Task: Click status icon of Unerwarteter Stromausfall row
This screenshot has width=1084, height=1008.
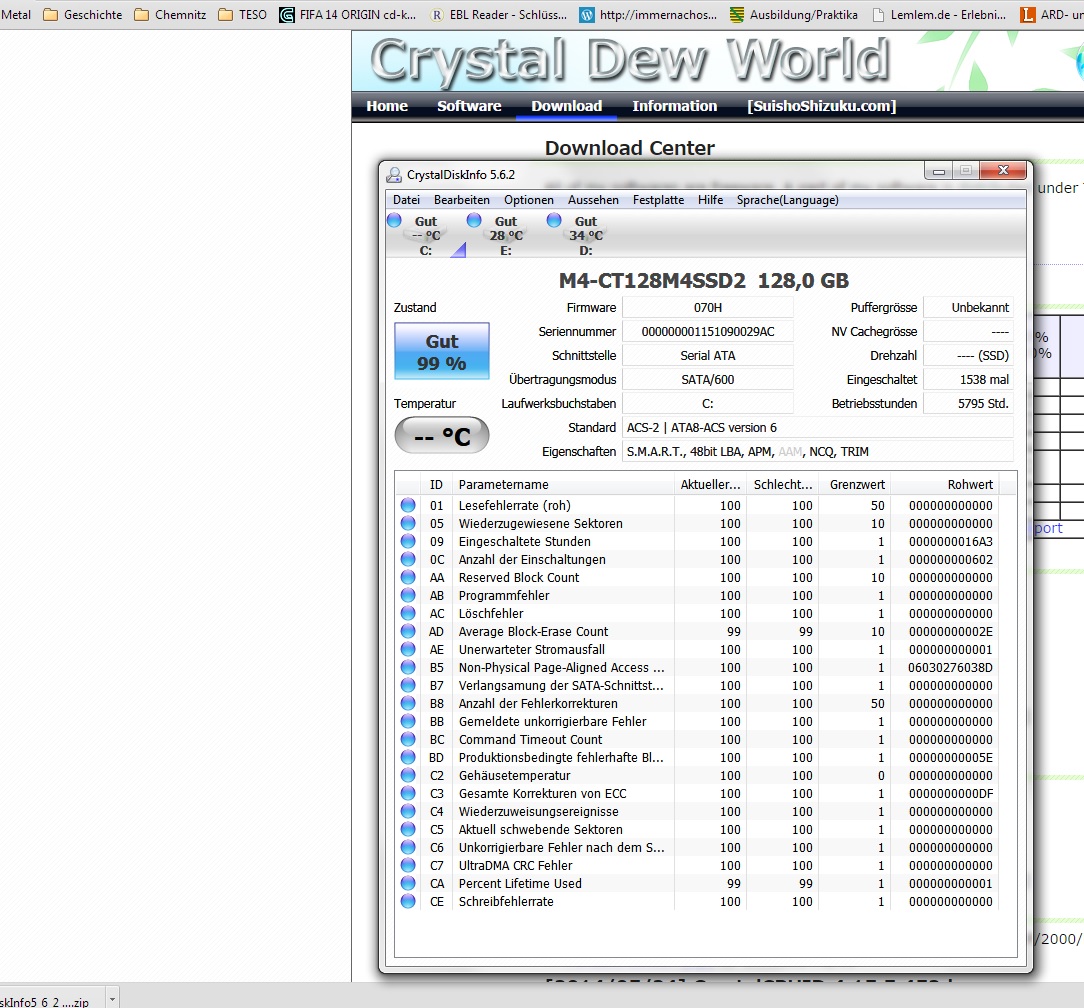Action: pyautogui.click(x=408, y=649)
